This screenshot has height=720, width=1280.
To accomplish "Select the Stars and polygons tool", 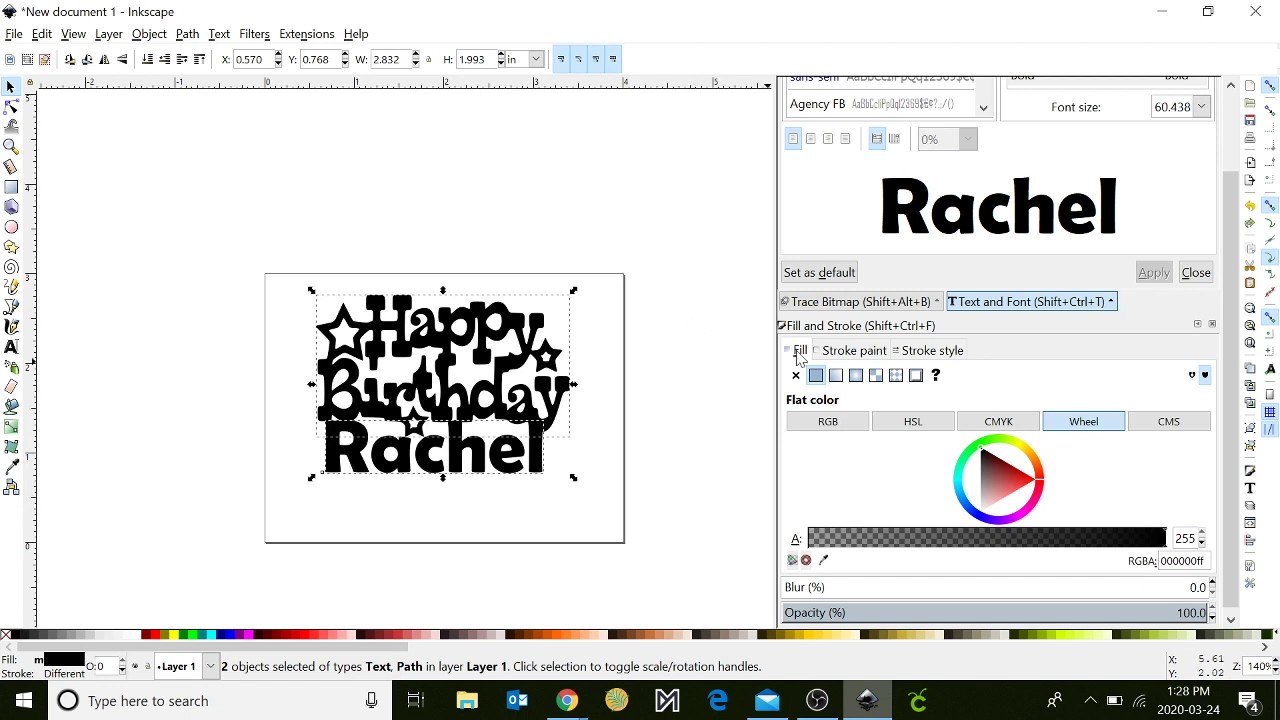I will click(11, 247).
